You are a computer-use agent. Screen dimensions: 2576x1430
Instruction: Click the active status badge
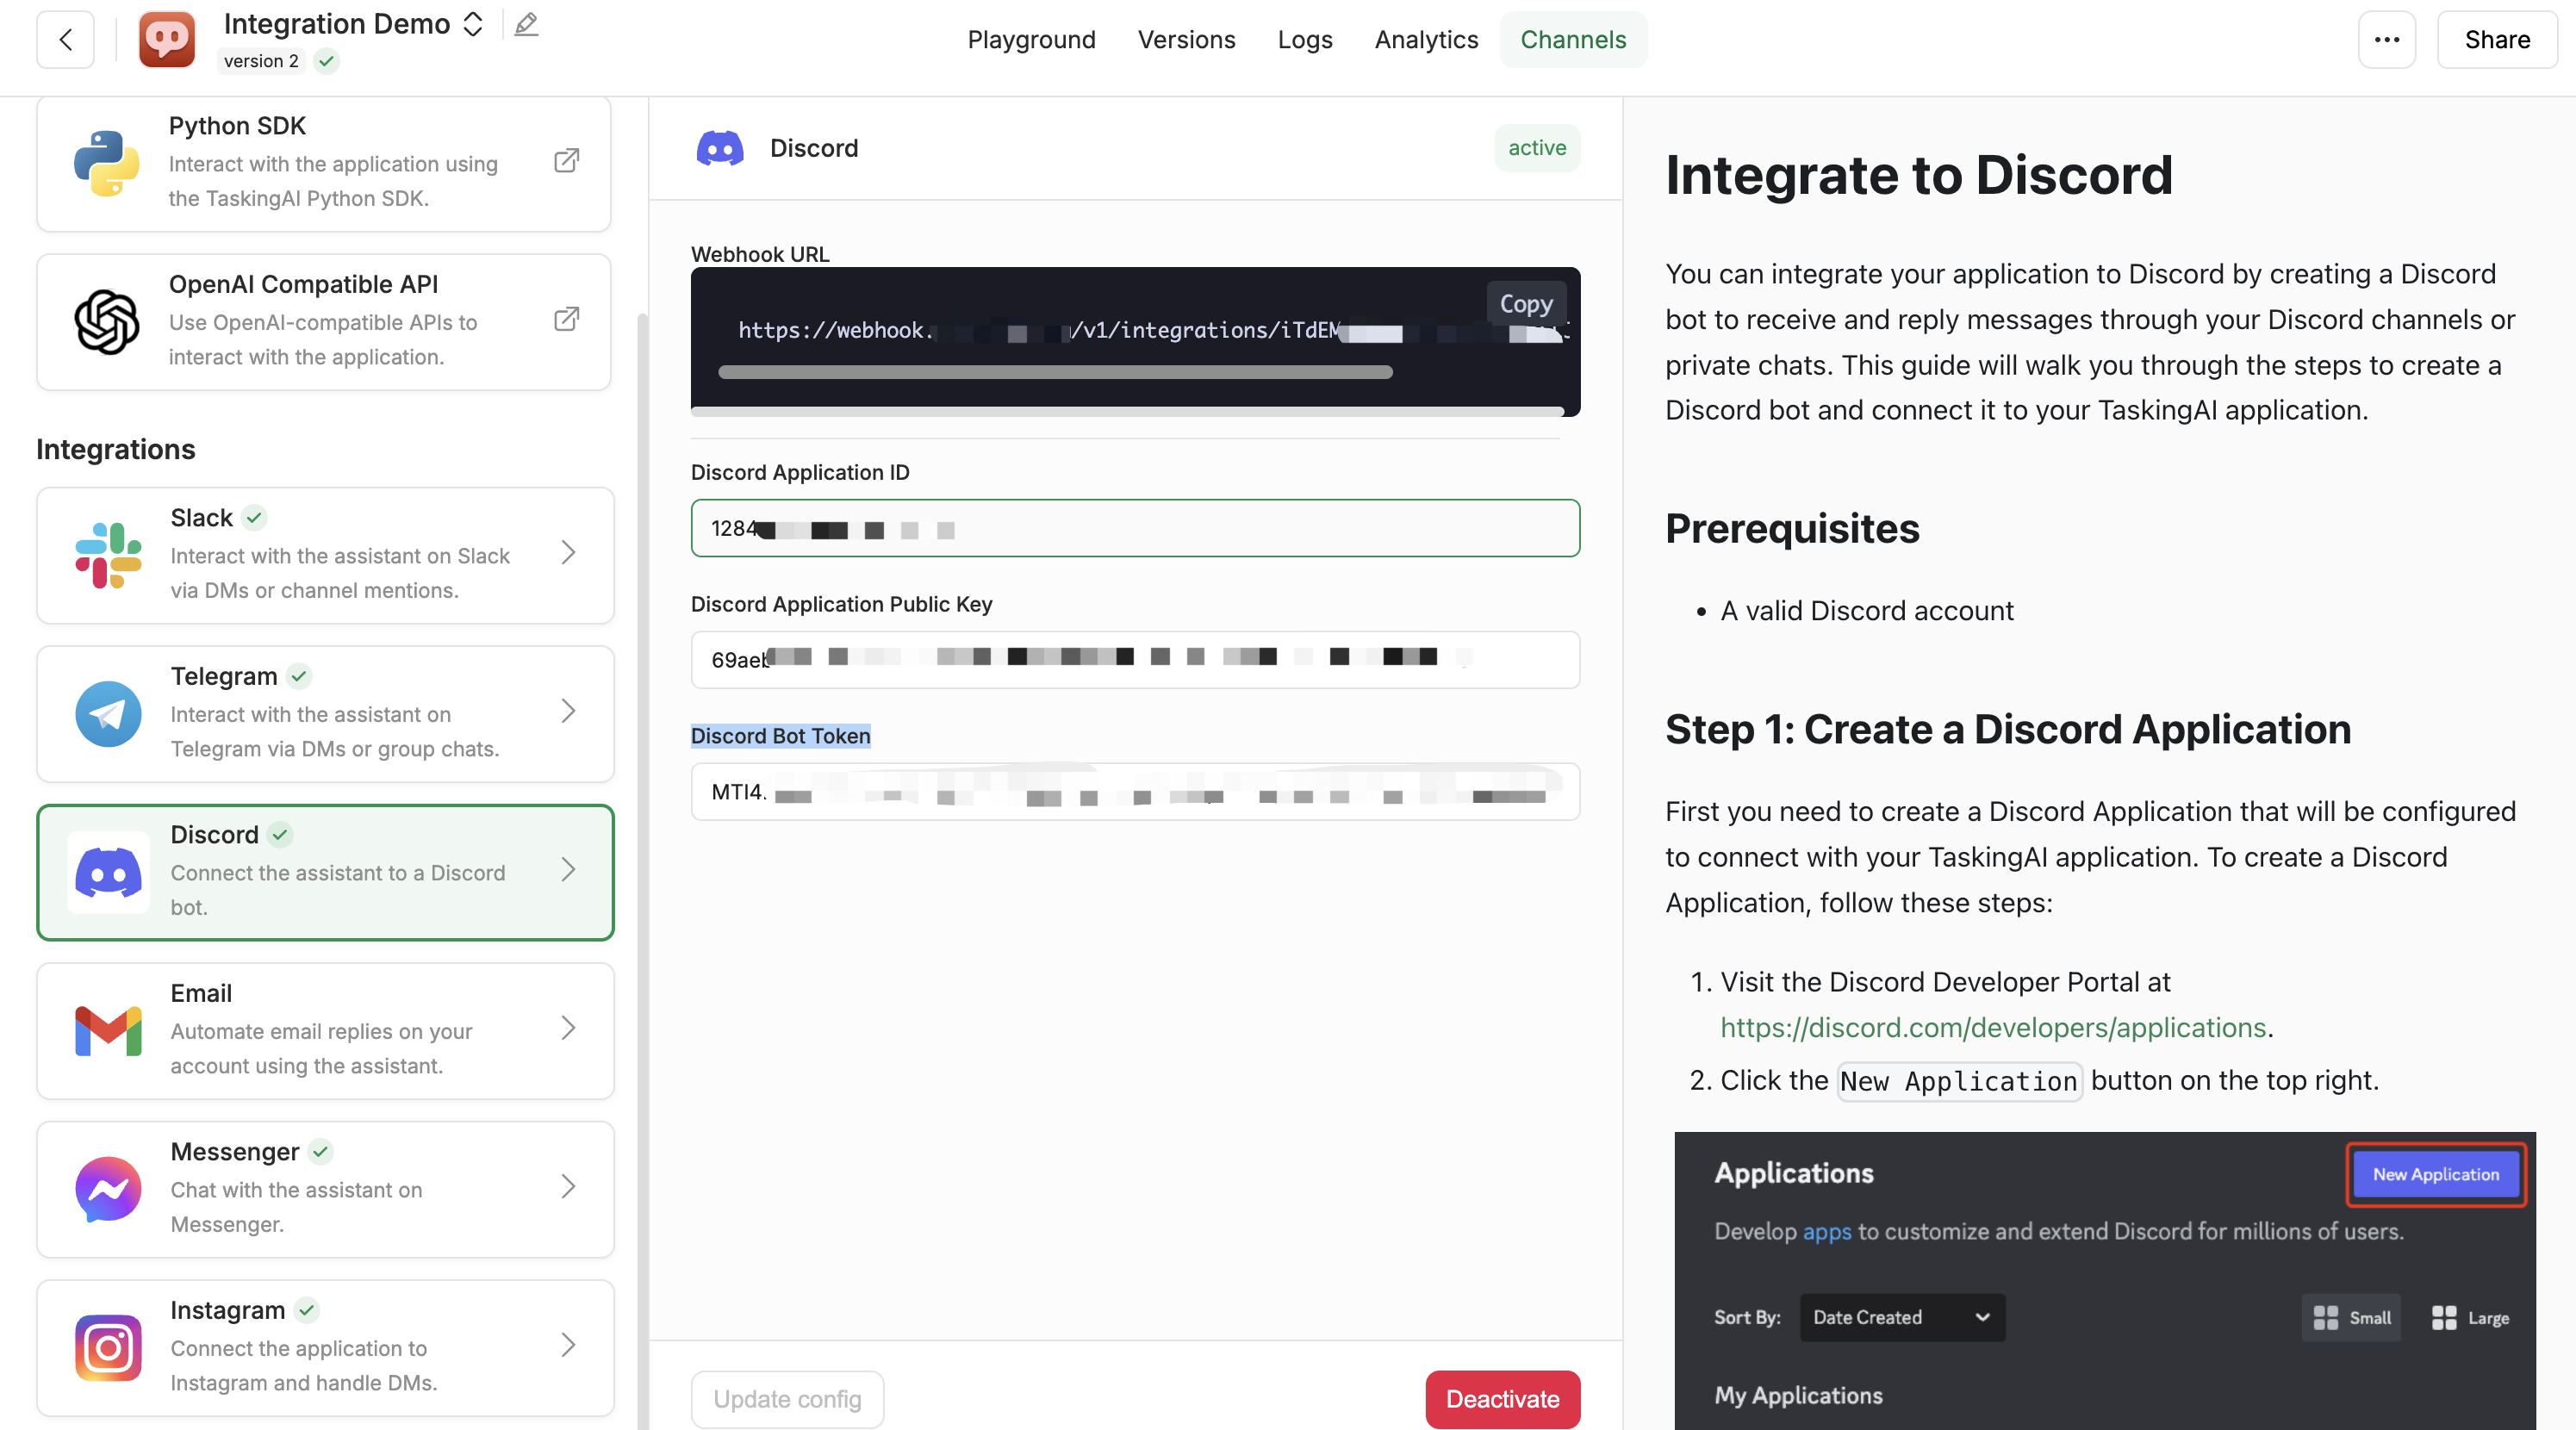(x=1537, y=148)
